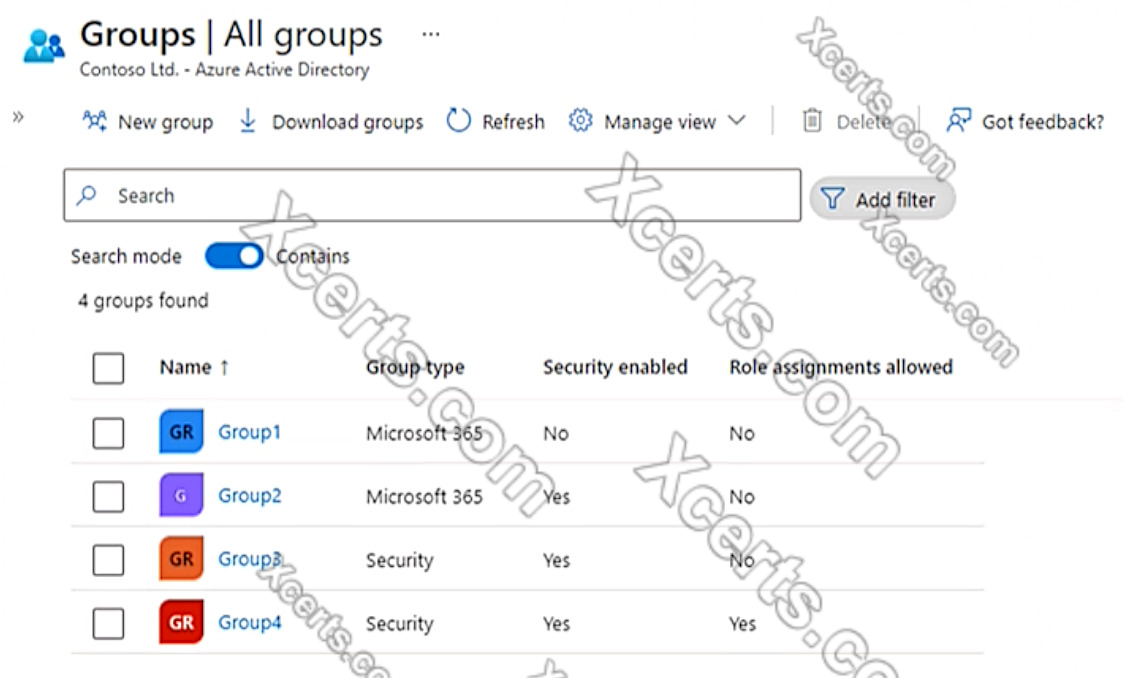Viewport: 1128px width, 678px height.
Task: Click the Add filter funnel icon
Action: click(832, 199)
